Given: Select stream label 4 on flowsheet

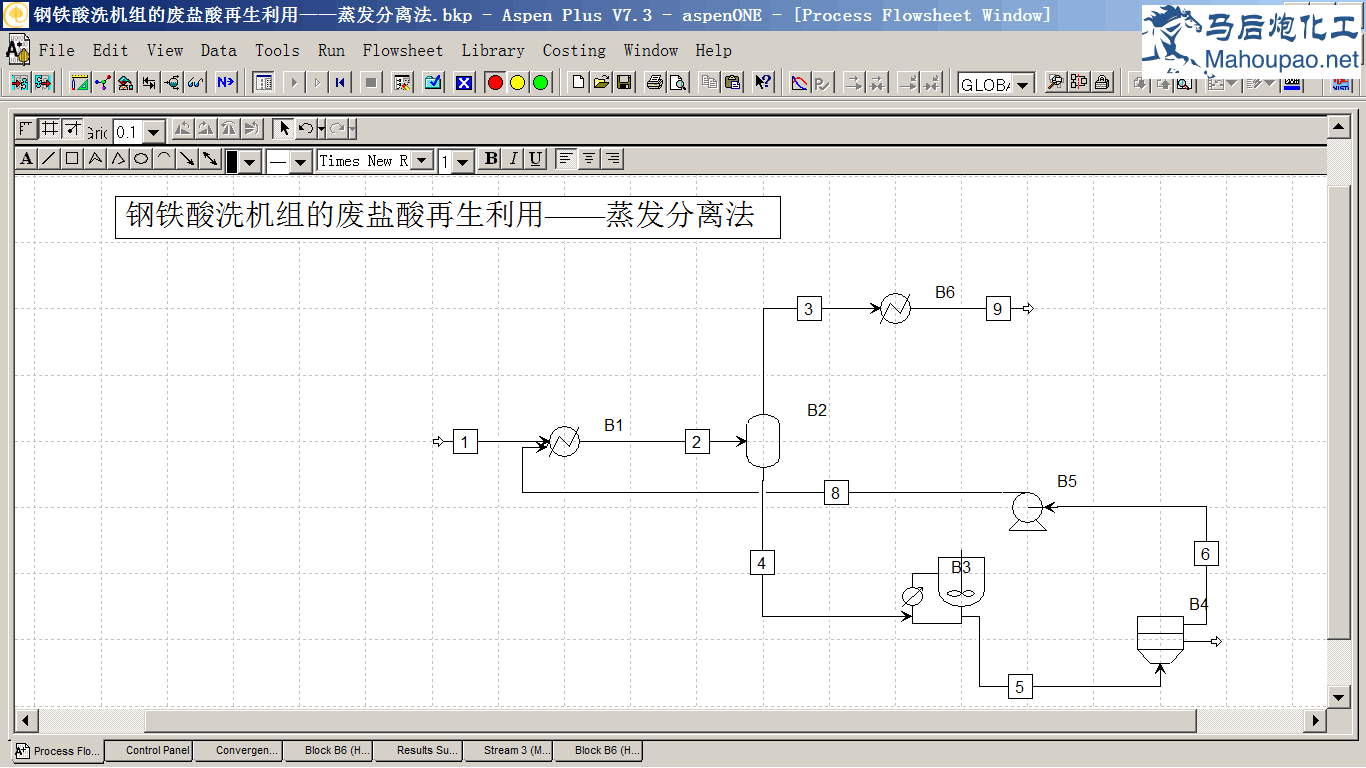Looking at the screenshot, I should (x=762, y=563).
